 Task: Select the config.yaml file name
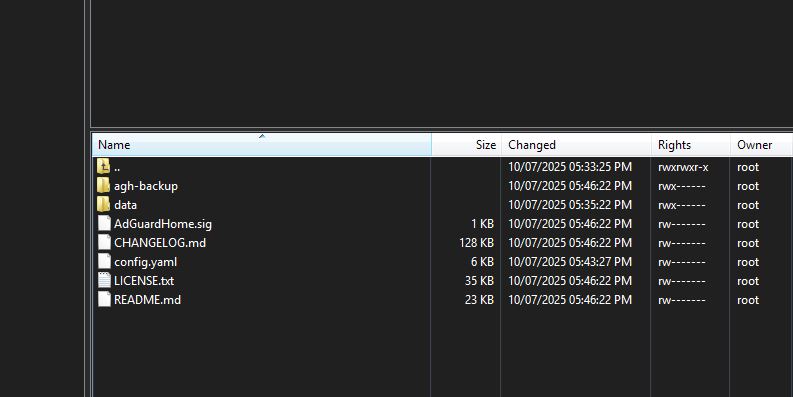[x=145, y=262]
